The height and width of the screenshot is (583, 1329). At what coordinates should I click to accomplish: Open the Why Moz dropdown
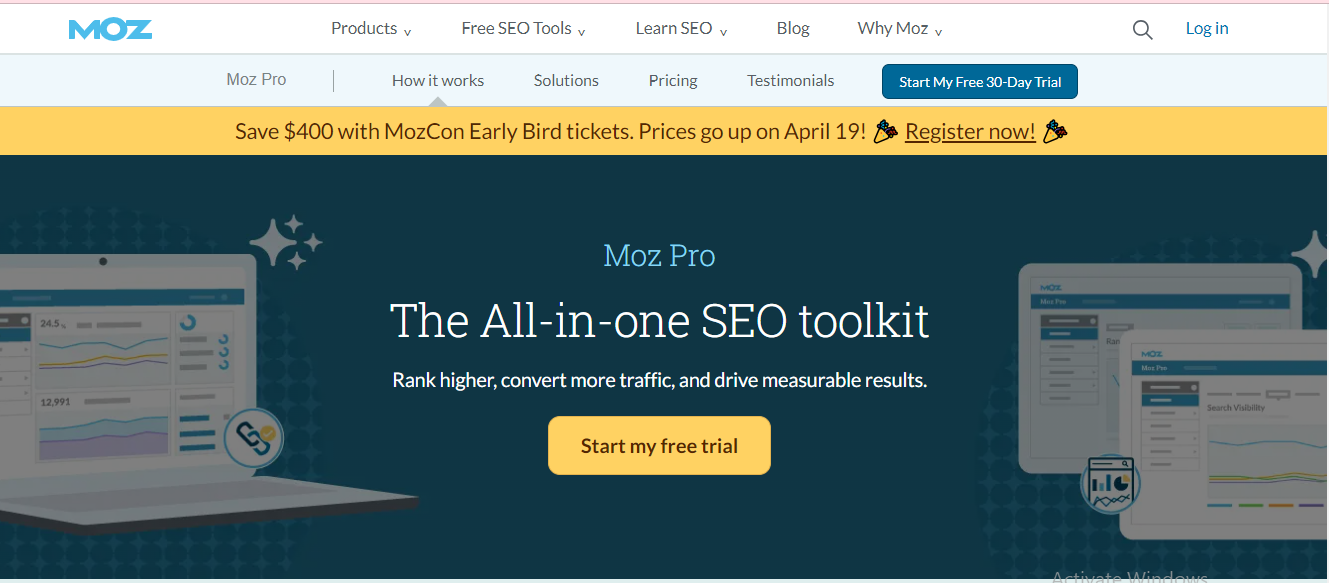891,28
